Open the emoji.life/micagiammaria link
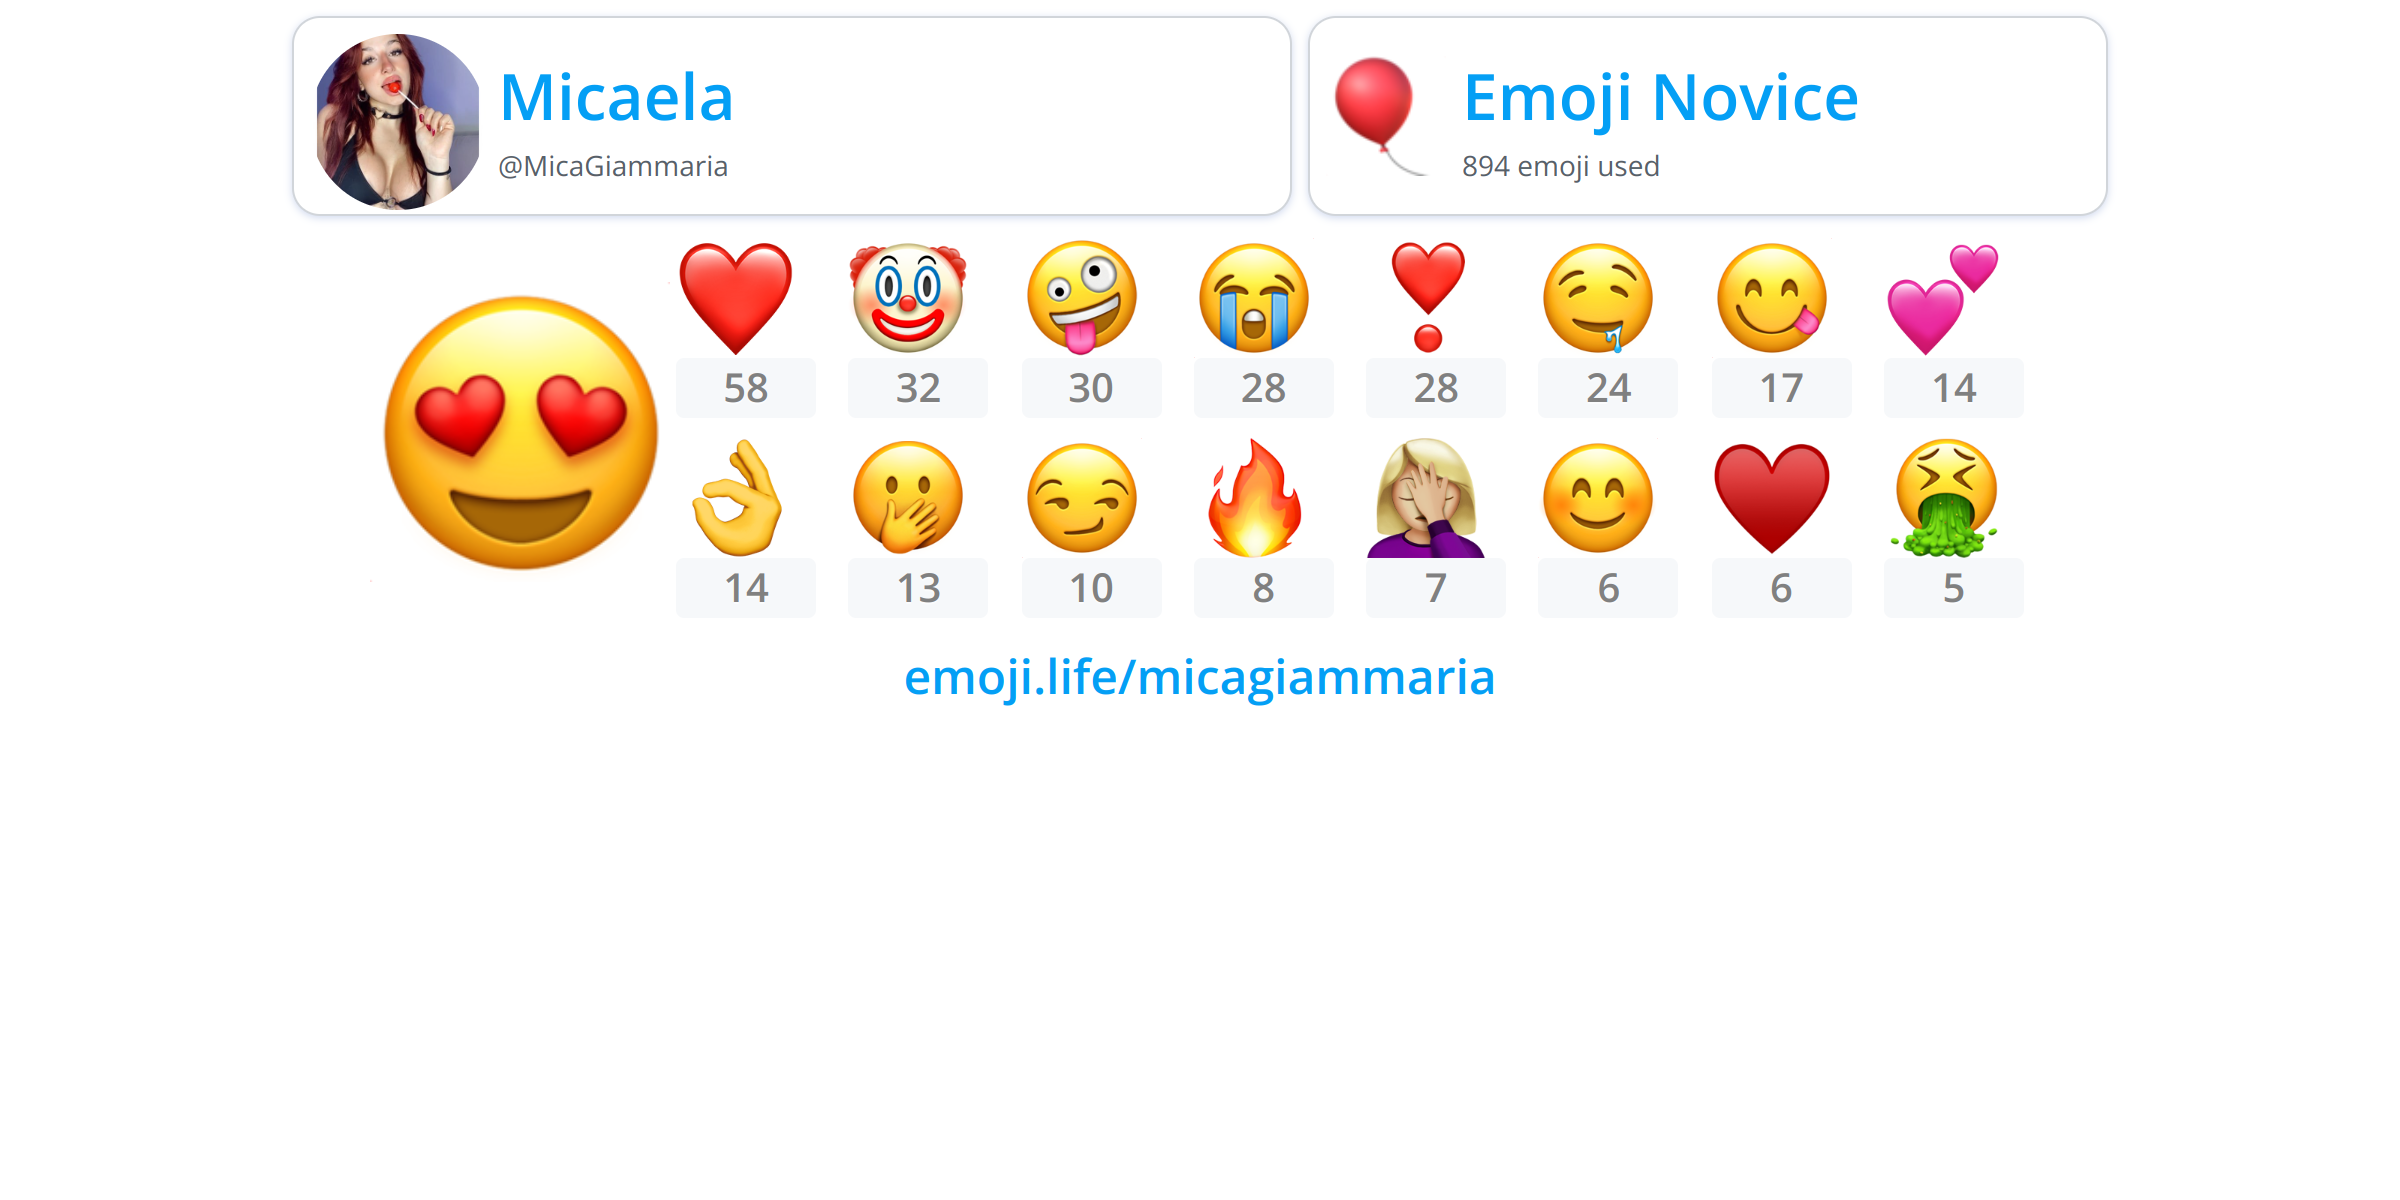 click(x=1199, y=677)
